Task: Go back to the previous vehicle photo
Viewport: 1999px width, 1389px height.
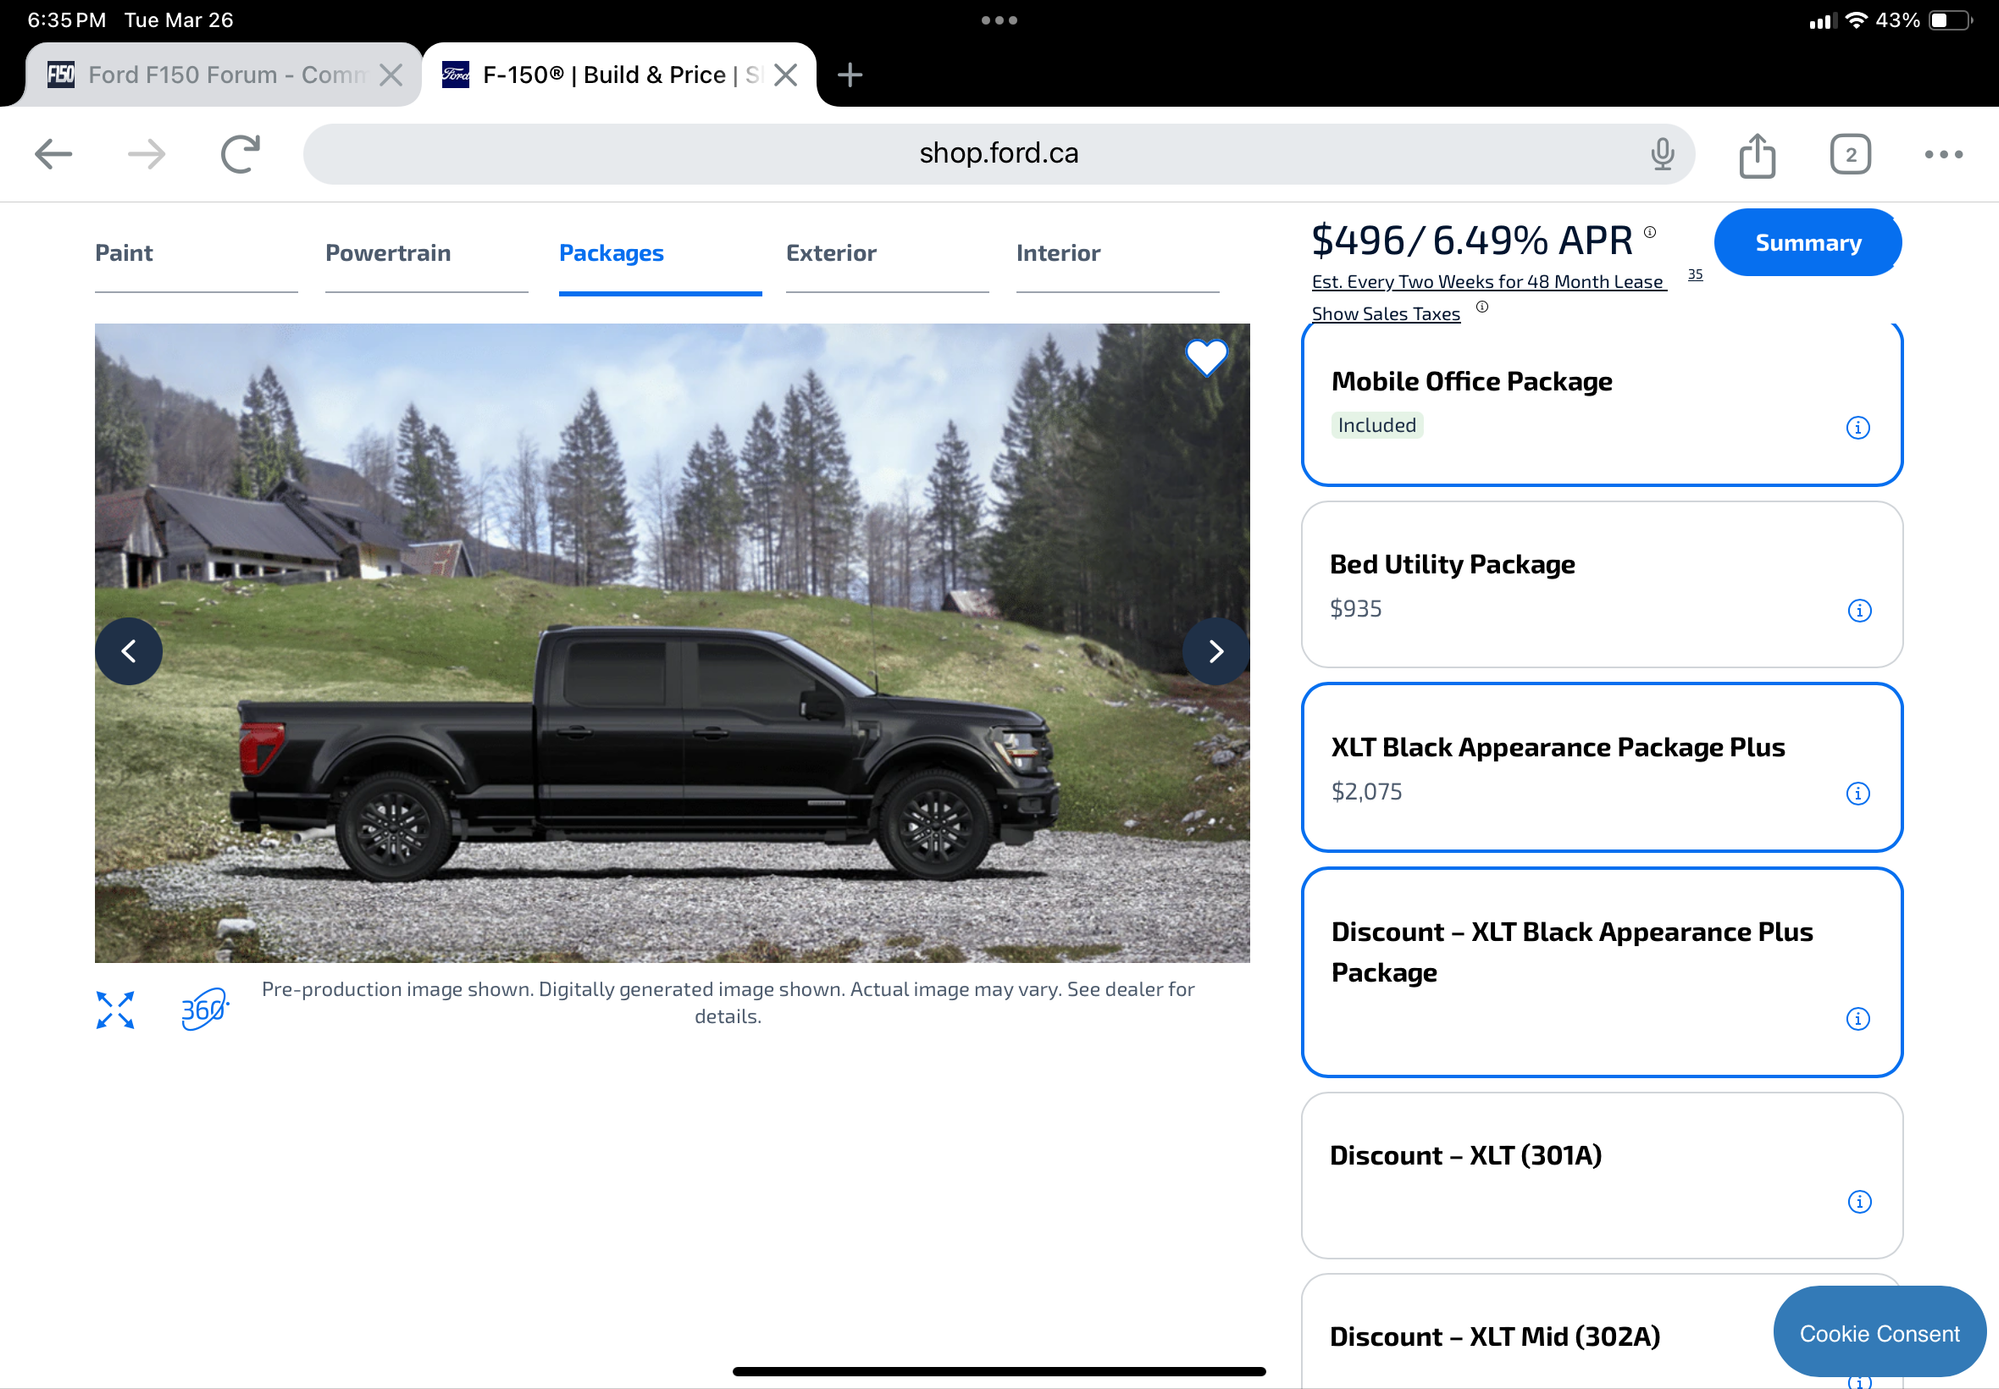Action: tap(129, 651)
